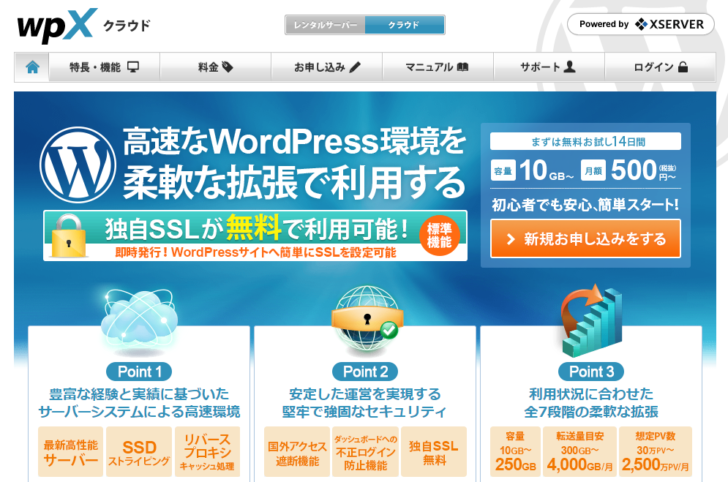Click the まずは無料お試し14日間 label
This screenshot has height=482, width=728.
click(585, 141)
